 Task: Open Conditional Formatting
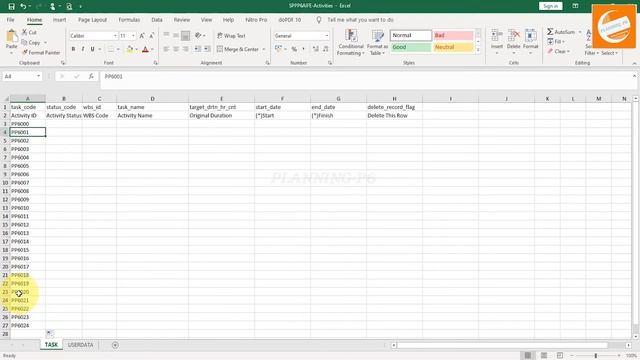coord(351,42)
